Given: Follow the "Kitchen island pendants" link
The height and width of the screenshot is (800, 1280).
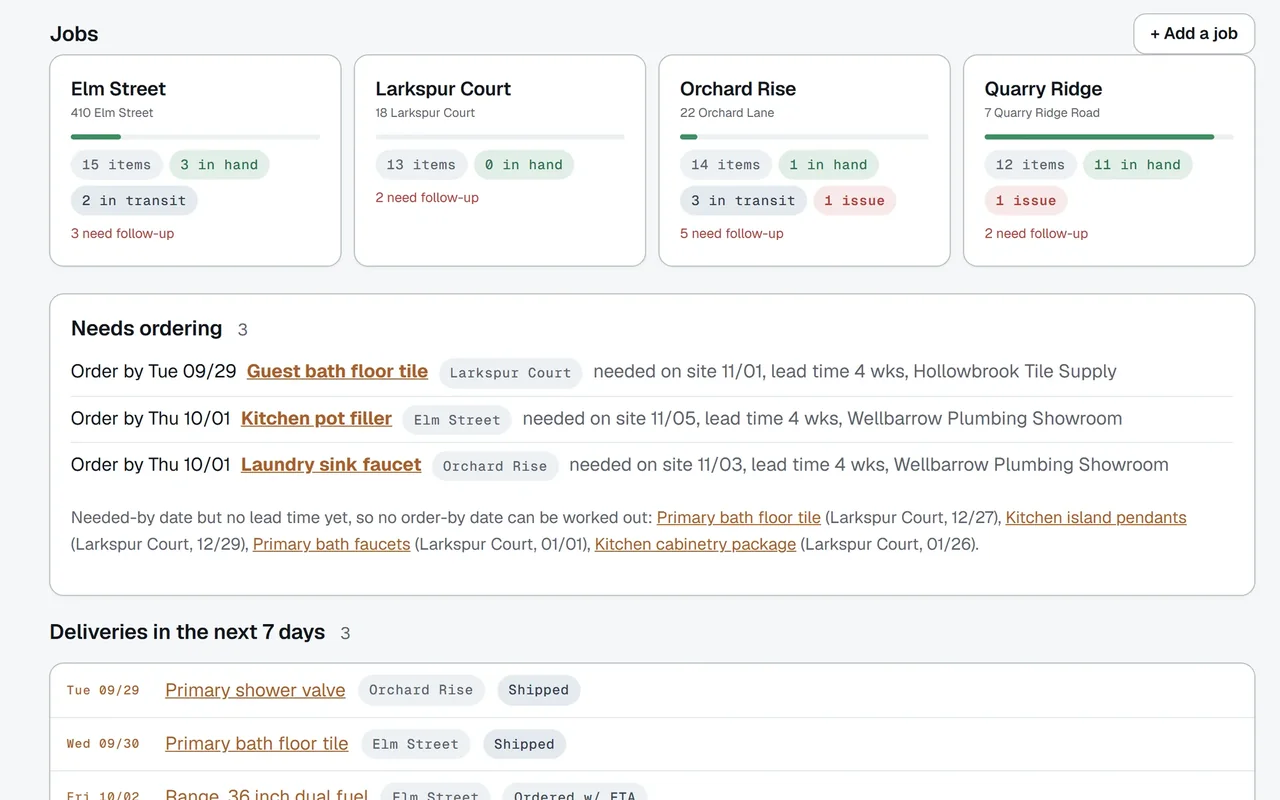Looking at the screenshot, I should pyautogui.click(x=1096, y=517).
